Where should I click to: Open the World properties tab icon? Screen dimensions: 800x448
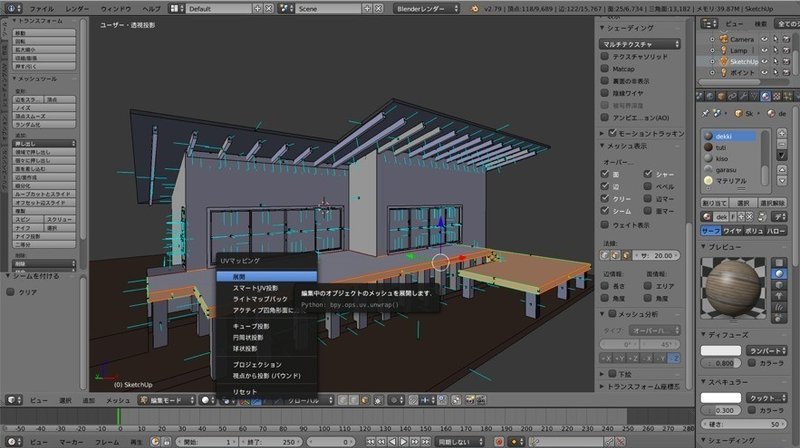(710, 96)
